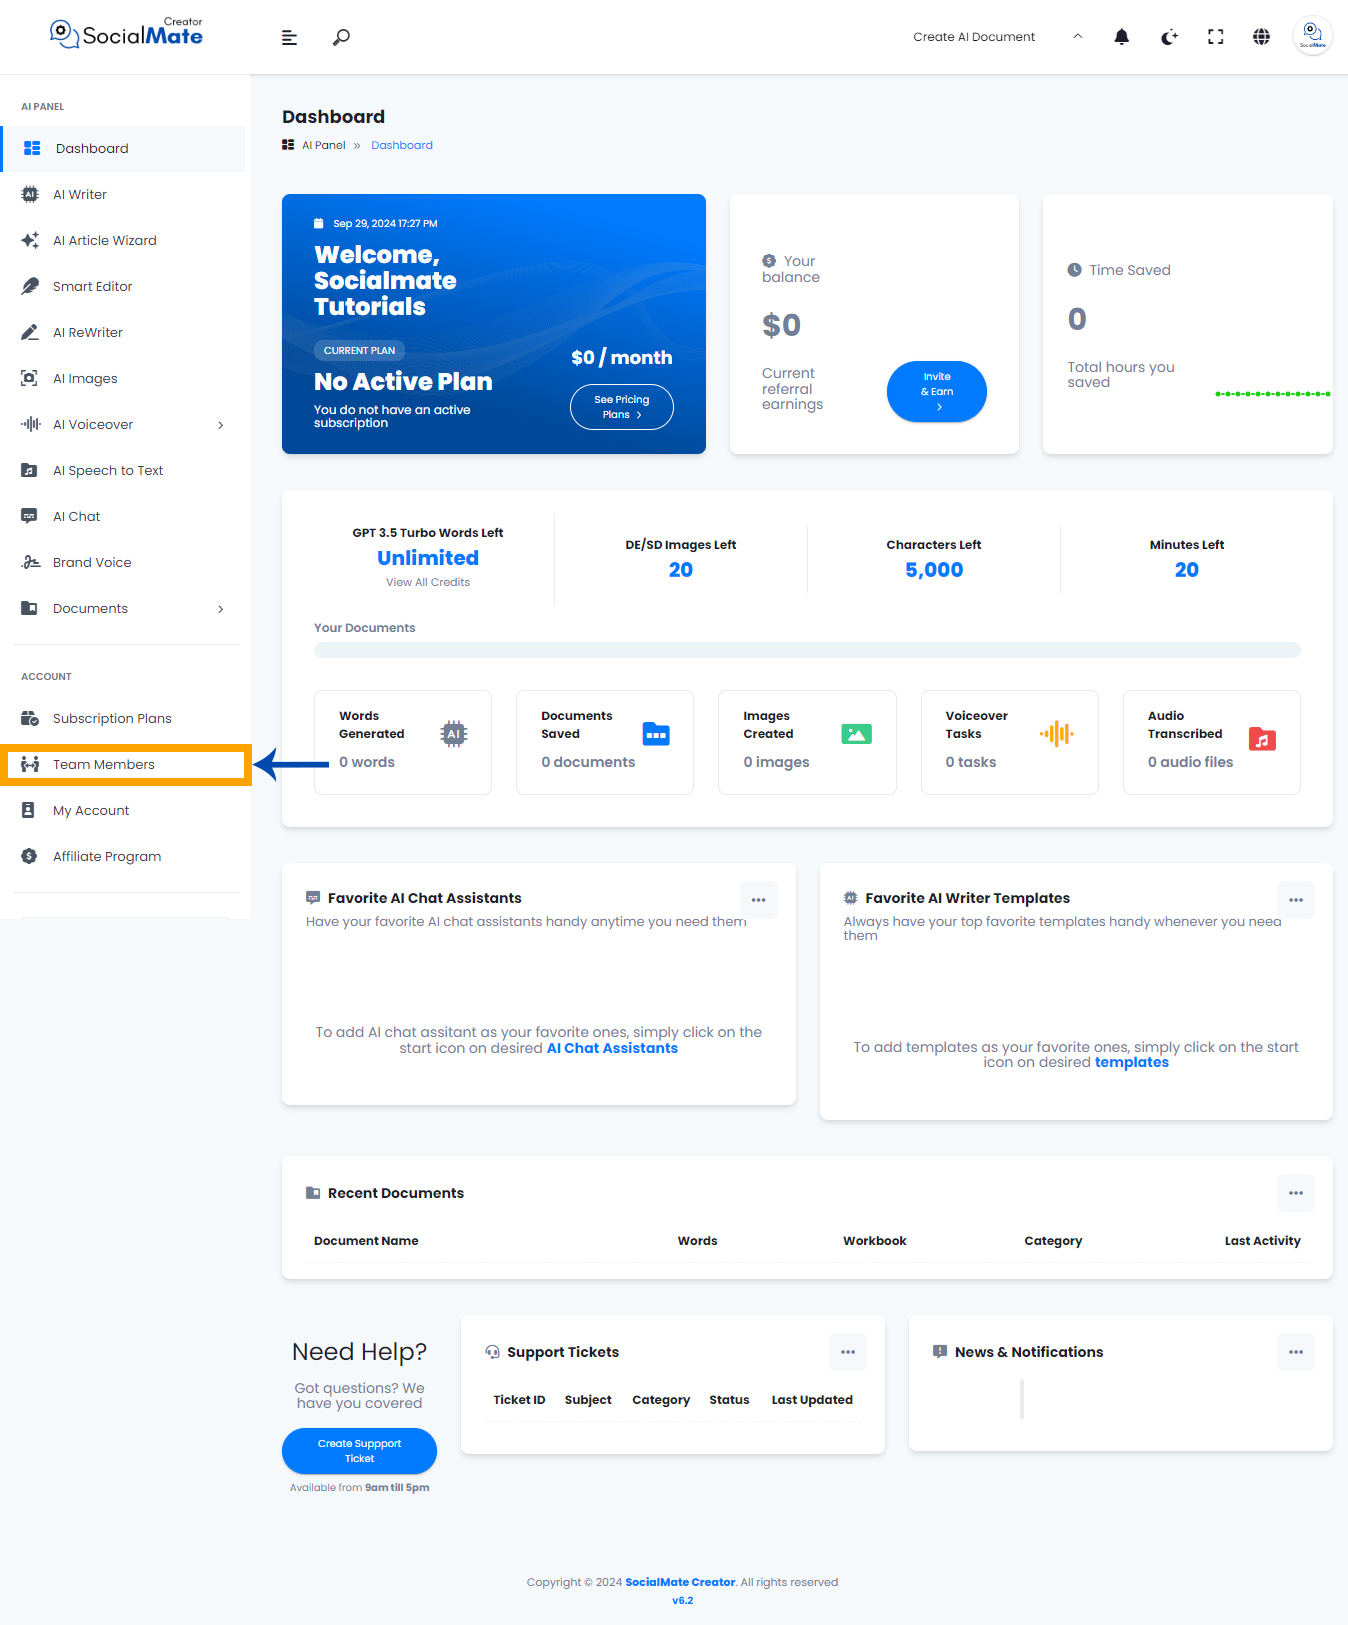Image resolution: width=1348 pixels, height=1625 pixels.
Task: Click the Last Activity column header
Action: coord(1263,1241)
